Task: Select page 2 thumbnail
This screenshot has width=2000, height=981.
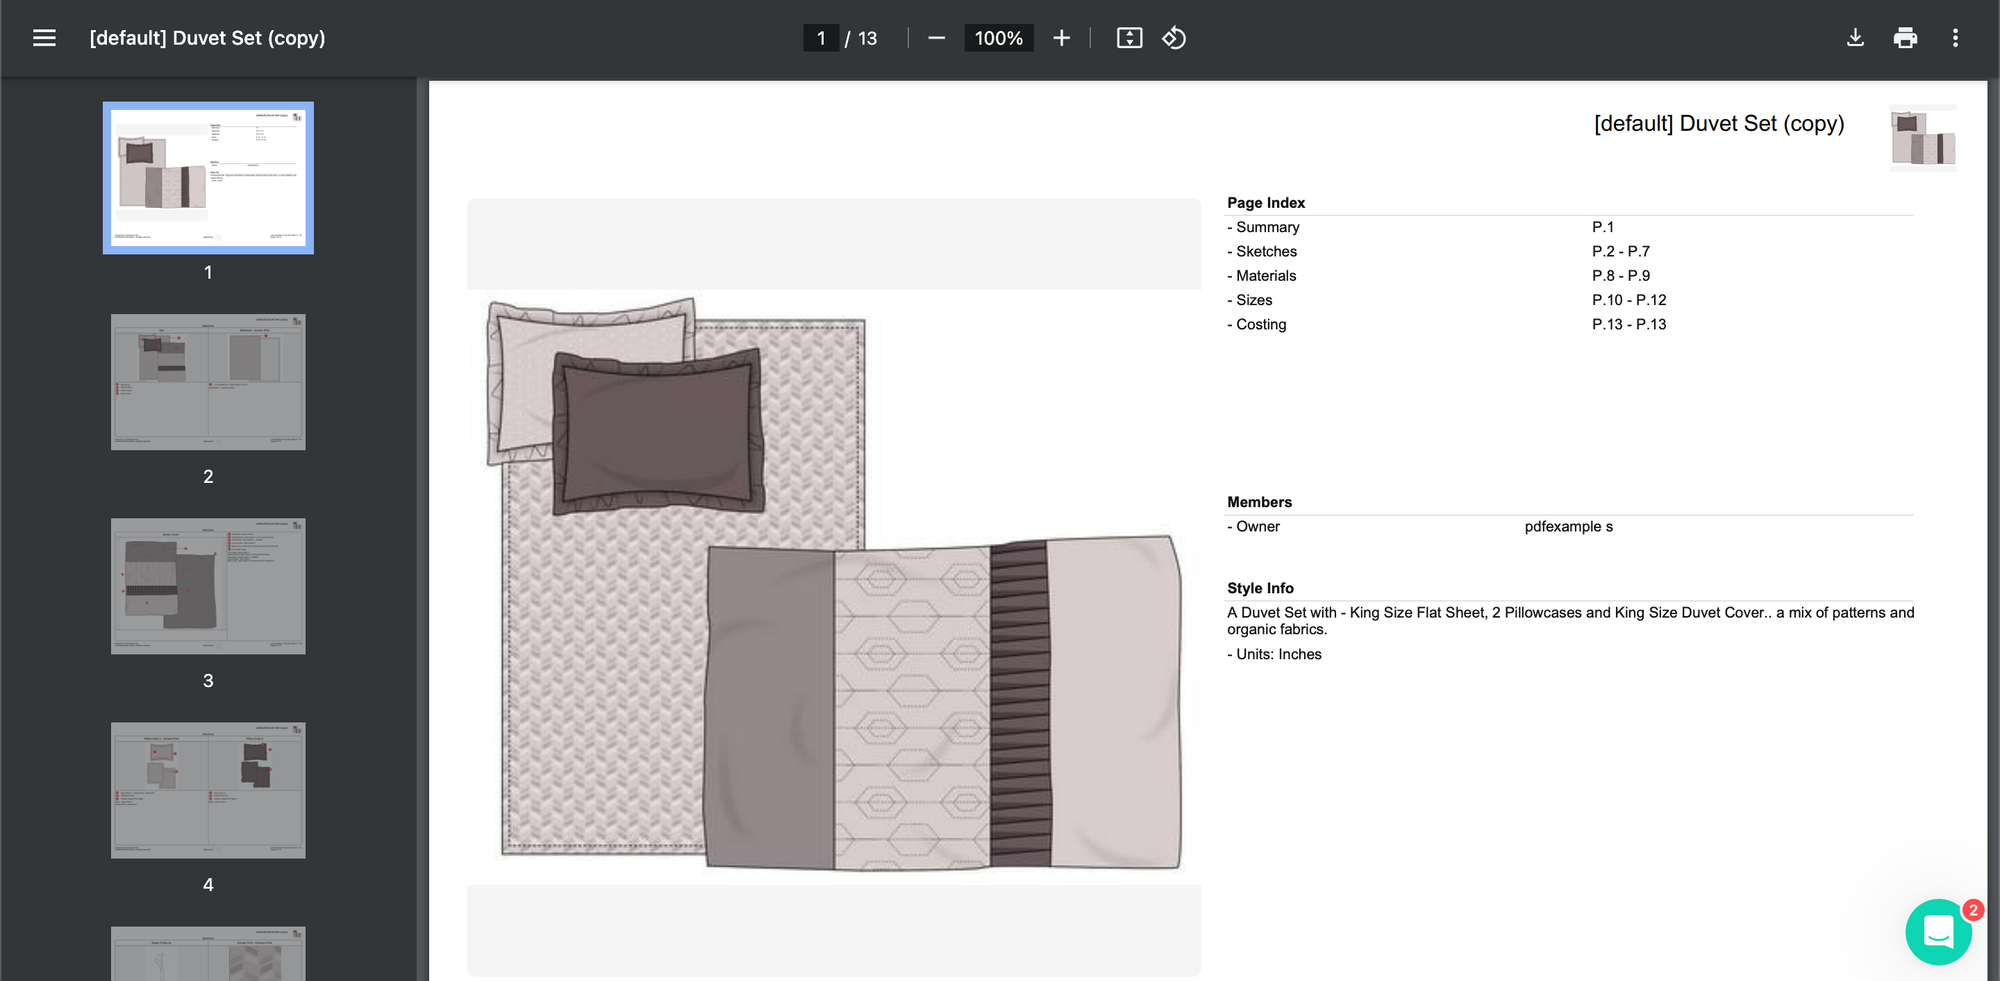Action: 208,382
